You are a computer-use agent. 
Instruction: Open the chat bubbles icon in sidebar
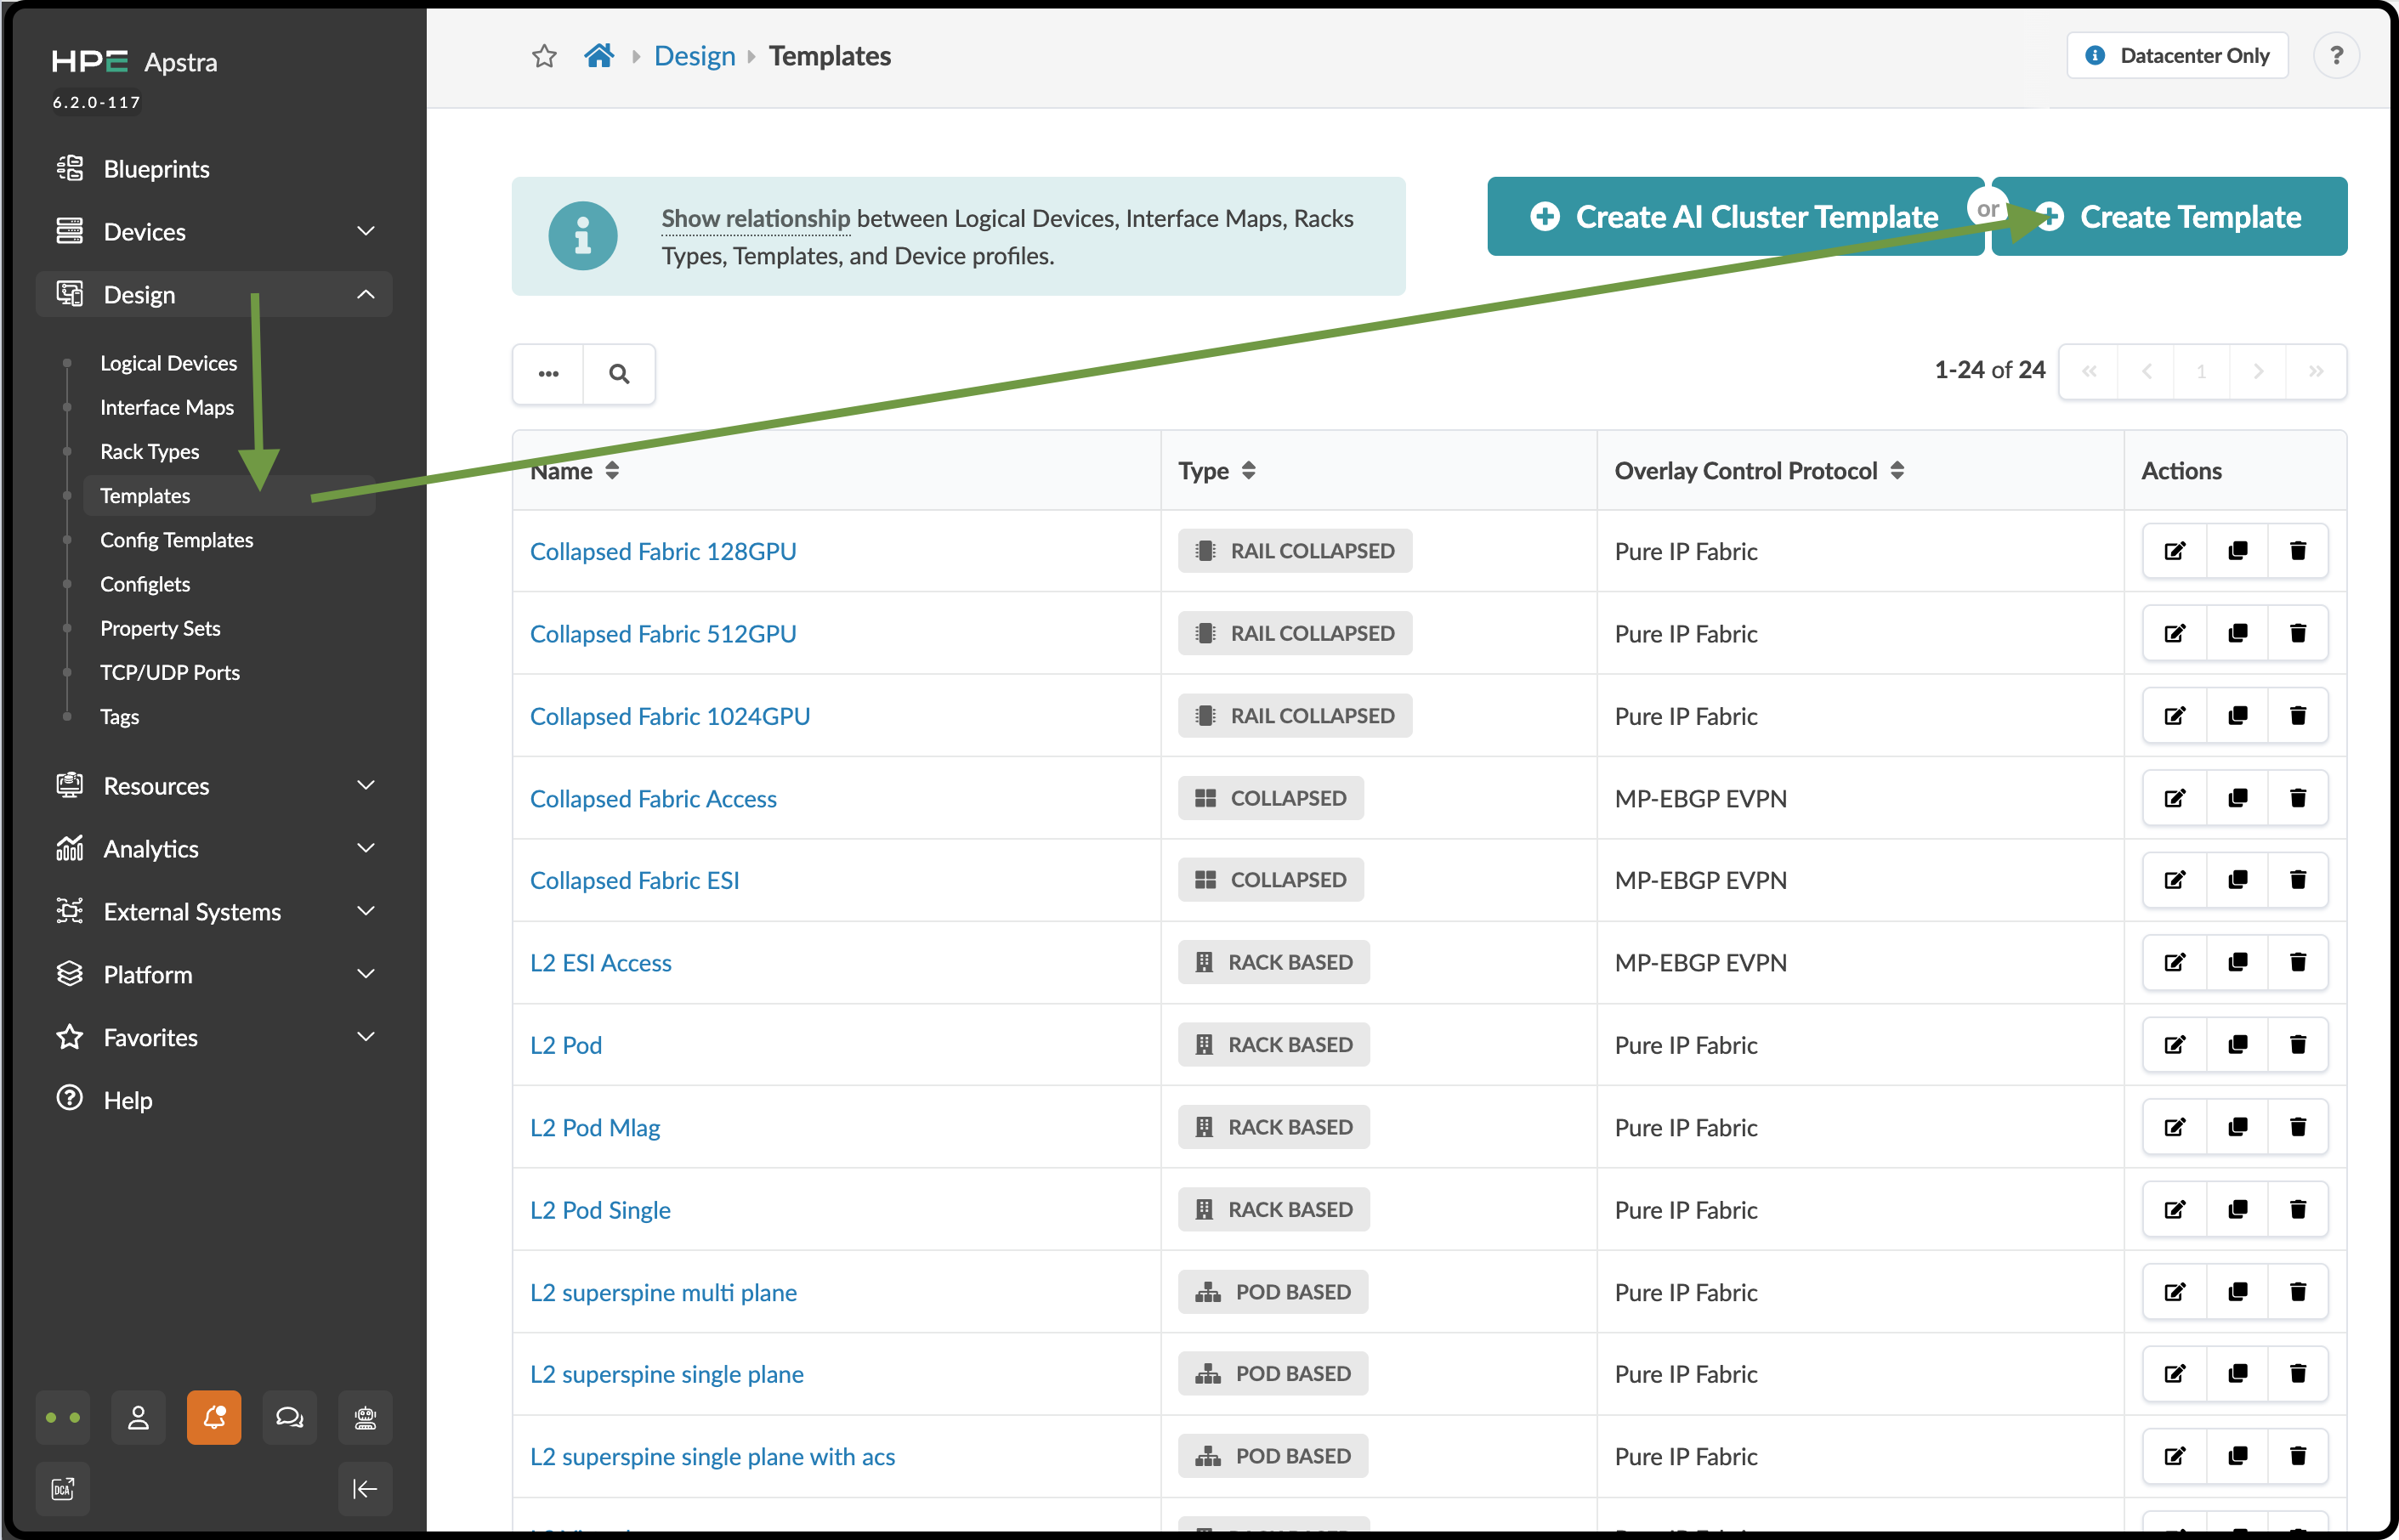290,1417
